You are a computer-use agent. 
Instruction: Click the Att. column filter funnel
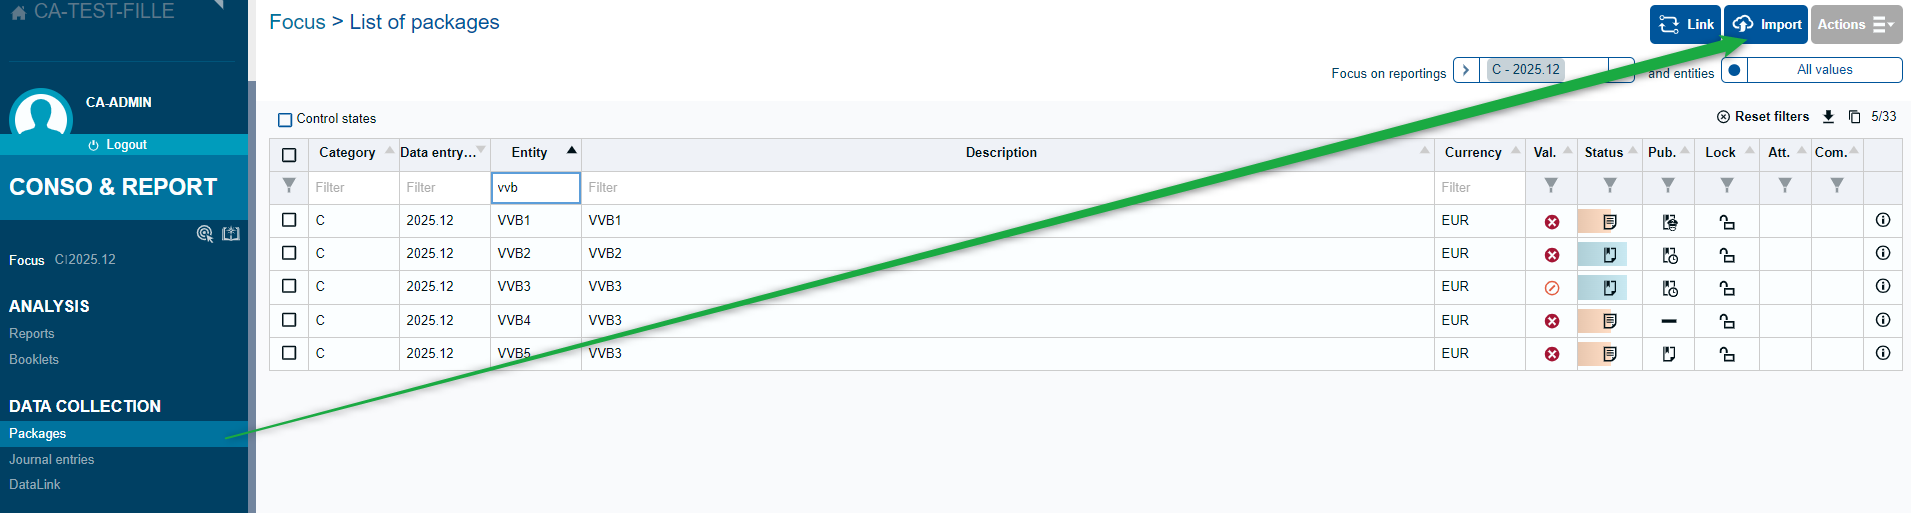[1785, 185]
